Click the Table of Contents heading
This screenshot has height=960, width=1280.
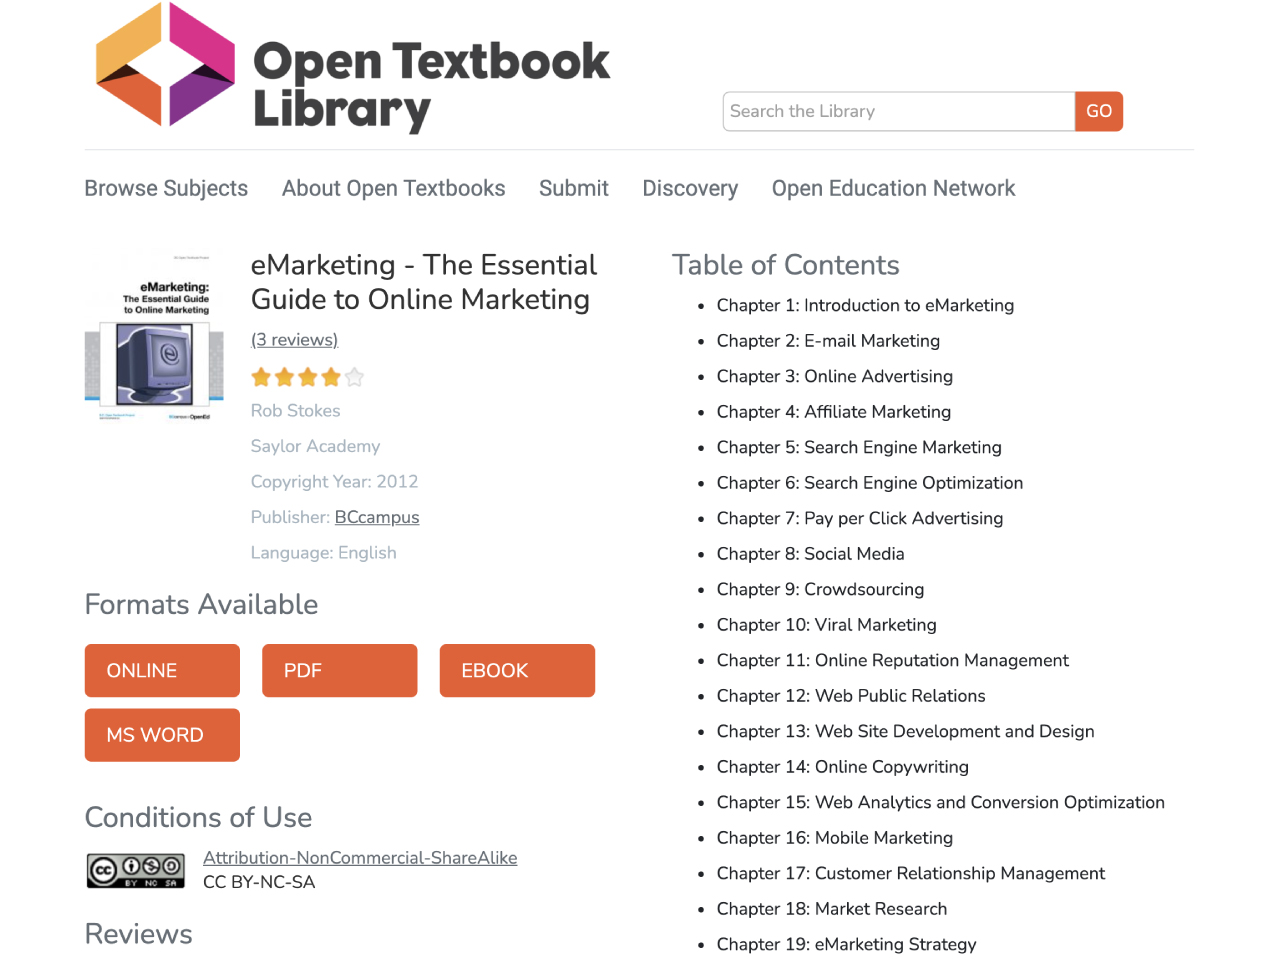[786, 265]
